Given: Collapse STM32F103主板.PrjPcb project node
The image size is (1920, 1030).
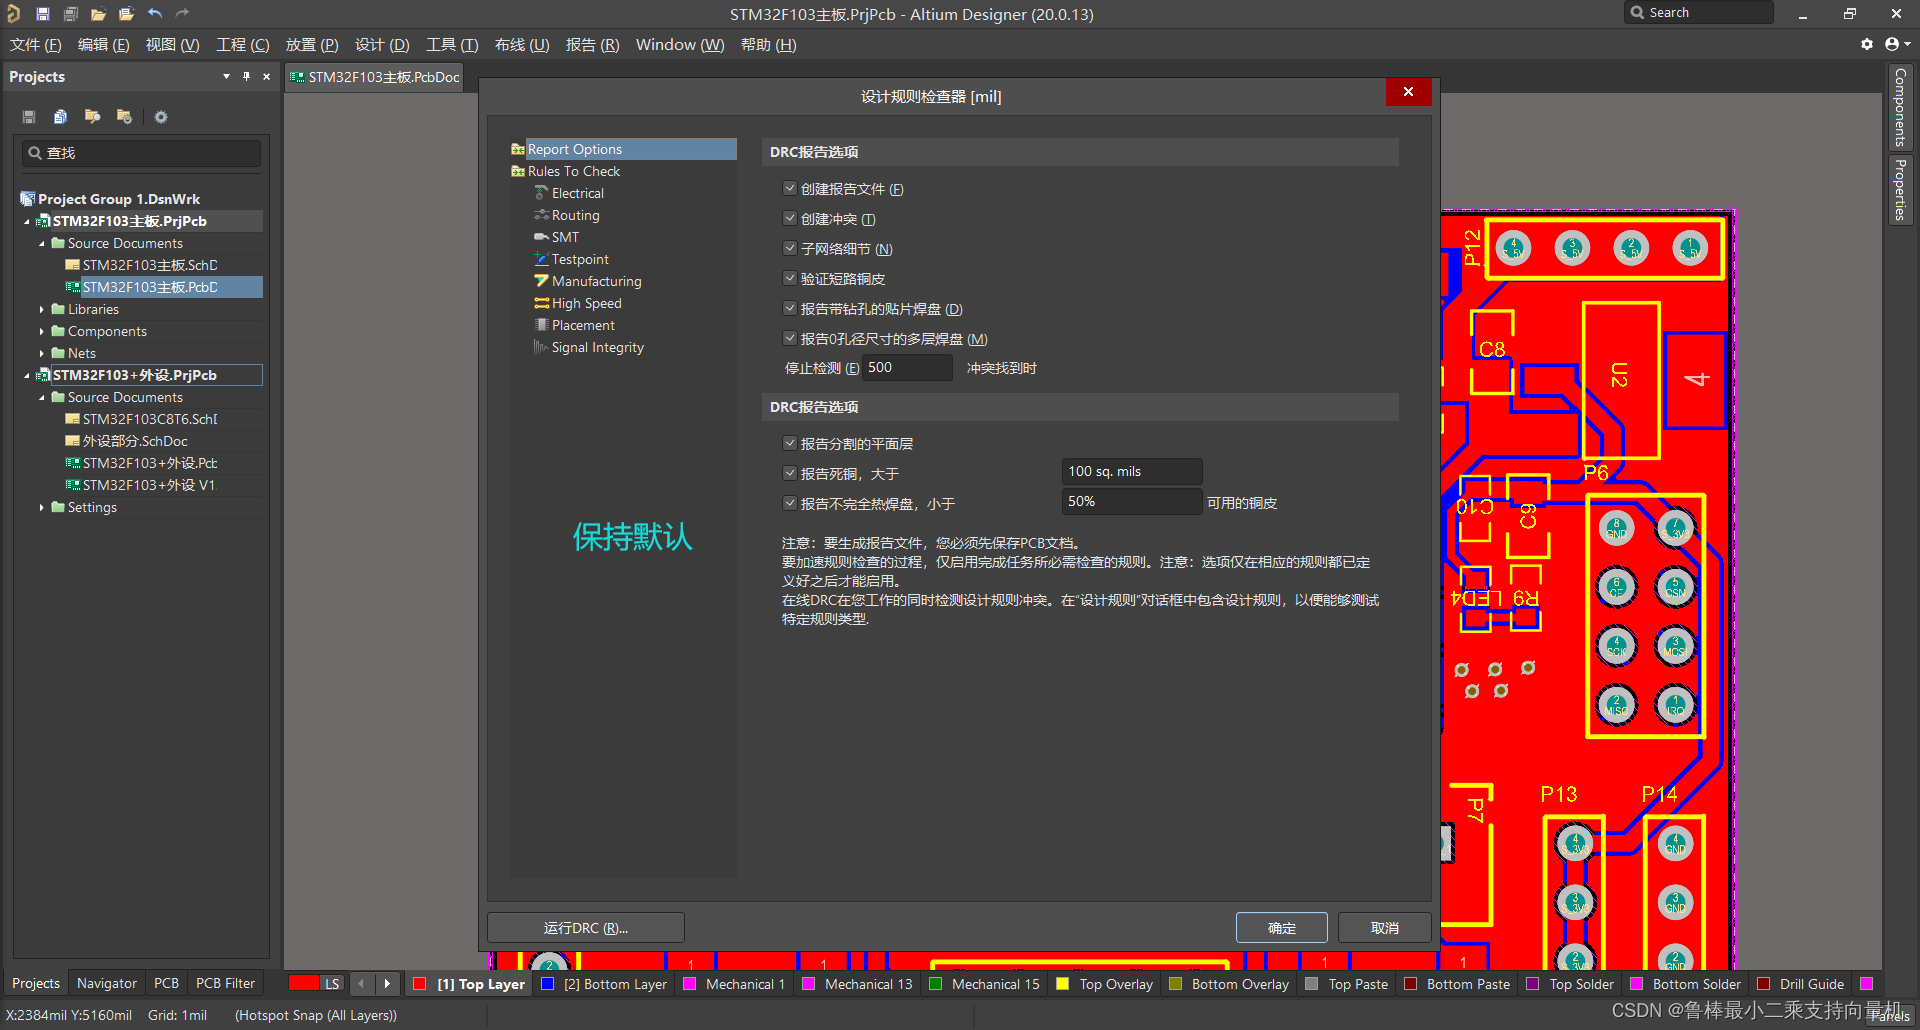Looking at the screenshot, I should point(27,222).
